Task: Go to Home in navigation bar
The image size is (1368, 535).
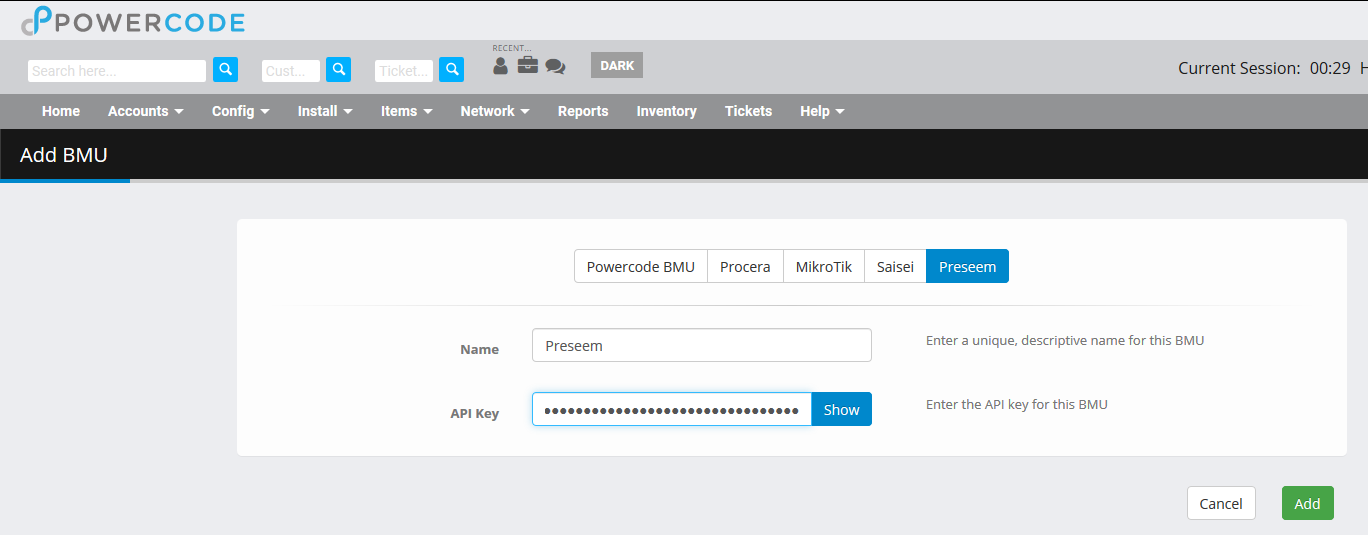Action: pyautogui.click(x=61, y=111)
